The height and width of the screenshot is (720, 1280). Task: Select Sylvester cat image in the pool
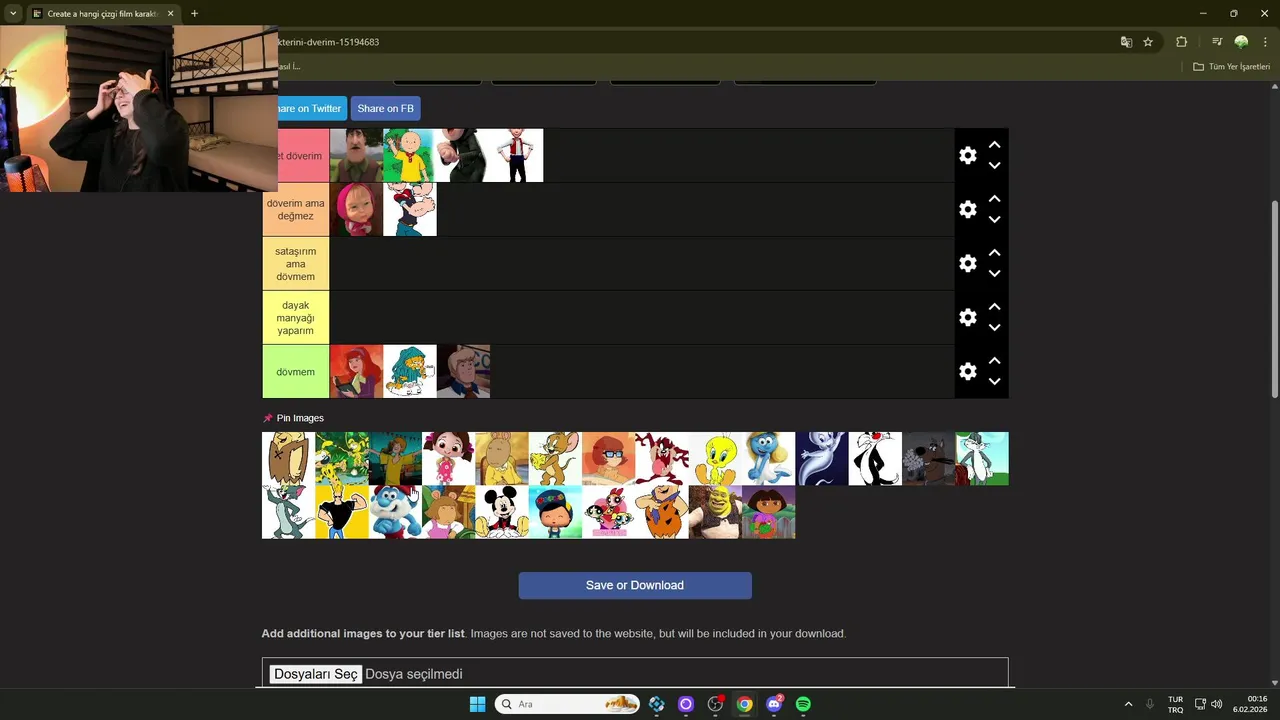[875, 458]
